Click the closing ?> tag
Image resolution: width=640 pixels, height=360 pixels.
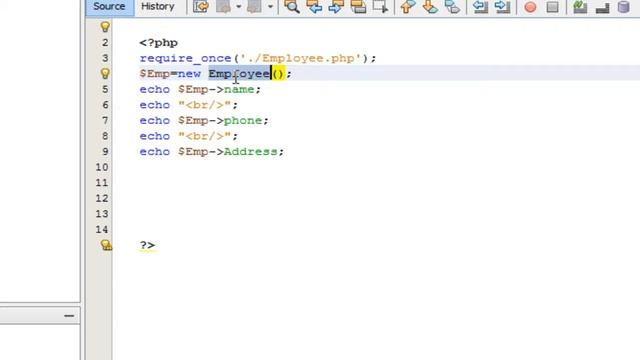(x=147, y=245)
